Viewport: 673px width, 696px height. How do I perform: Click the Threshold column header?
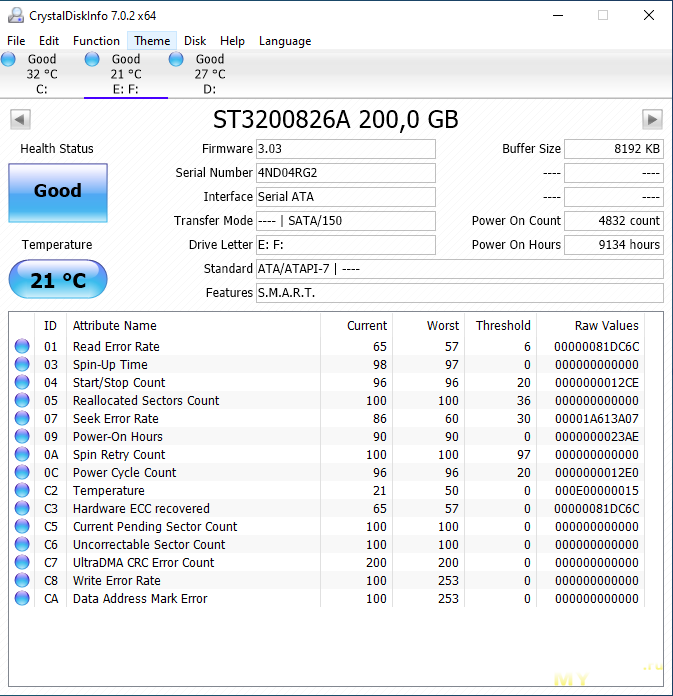point(503,325)
